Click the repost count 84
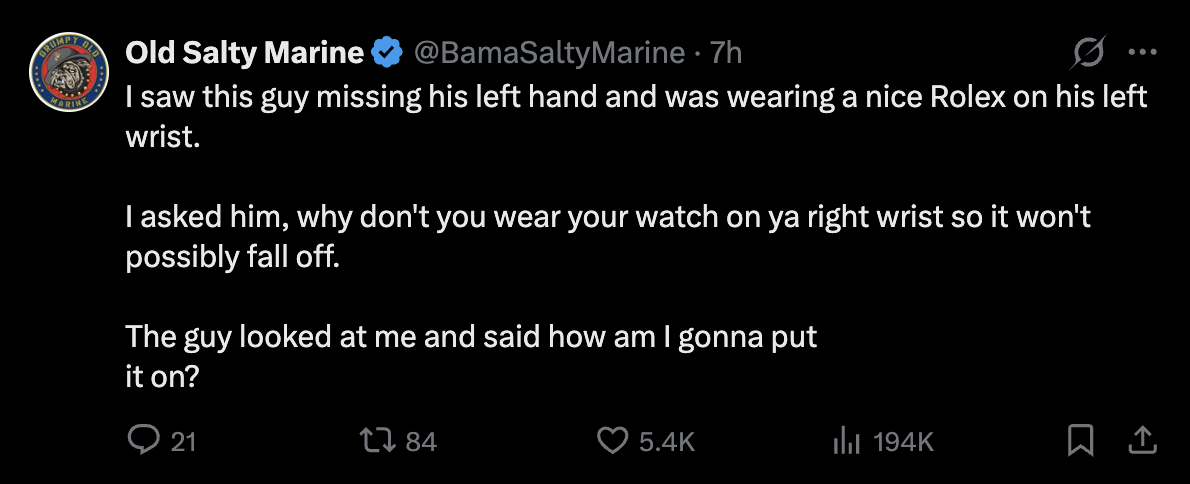1190x484 pixels. [421, 441]
